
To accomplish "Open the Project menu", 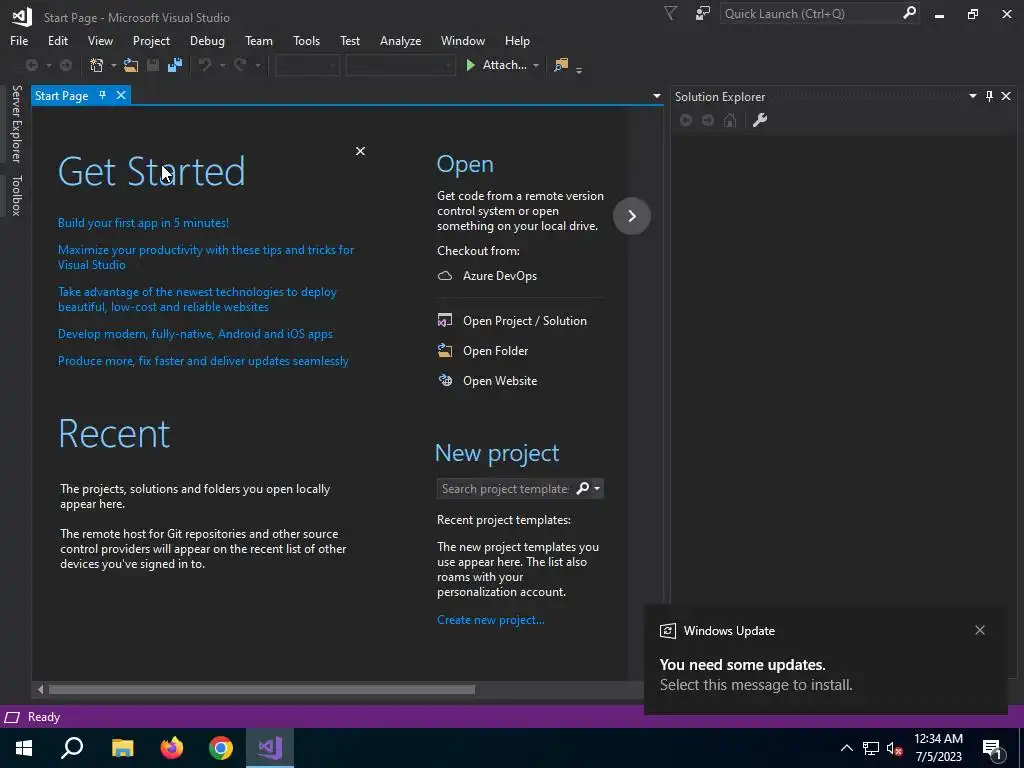I will click(151, 40).
